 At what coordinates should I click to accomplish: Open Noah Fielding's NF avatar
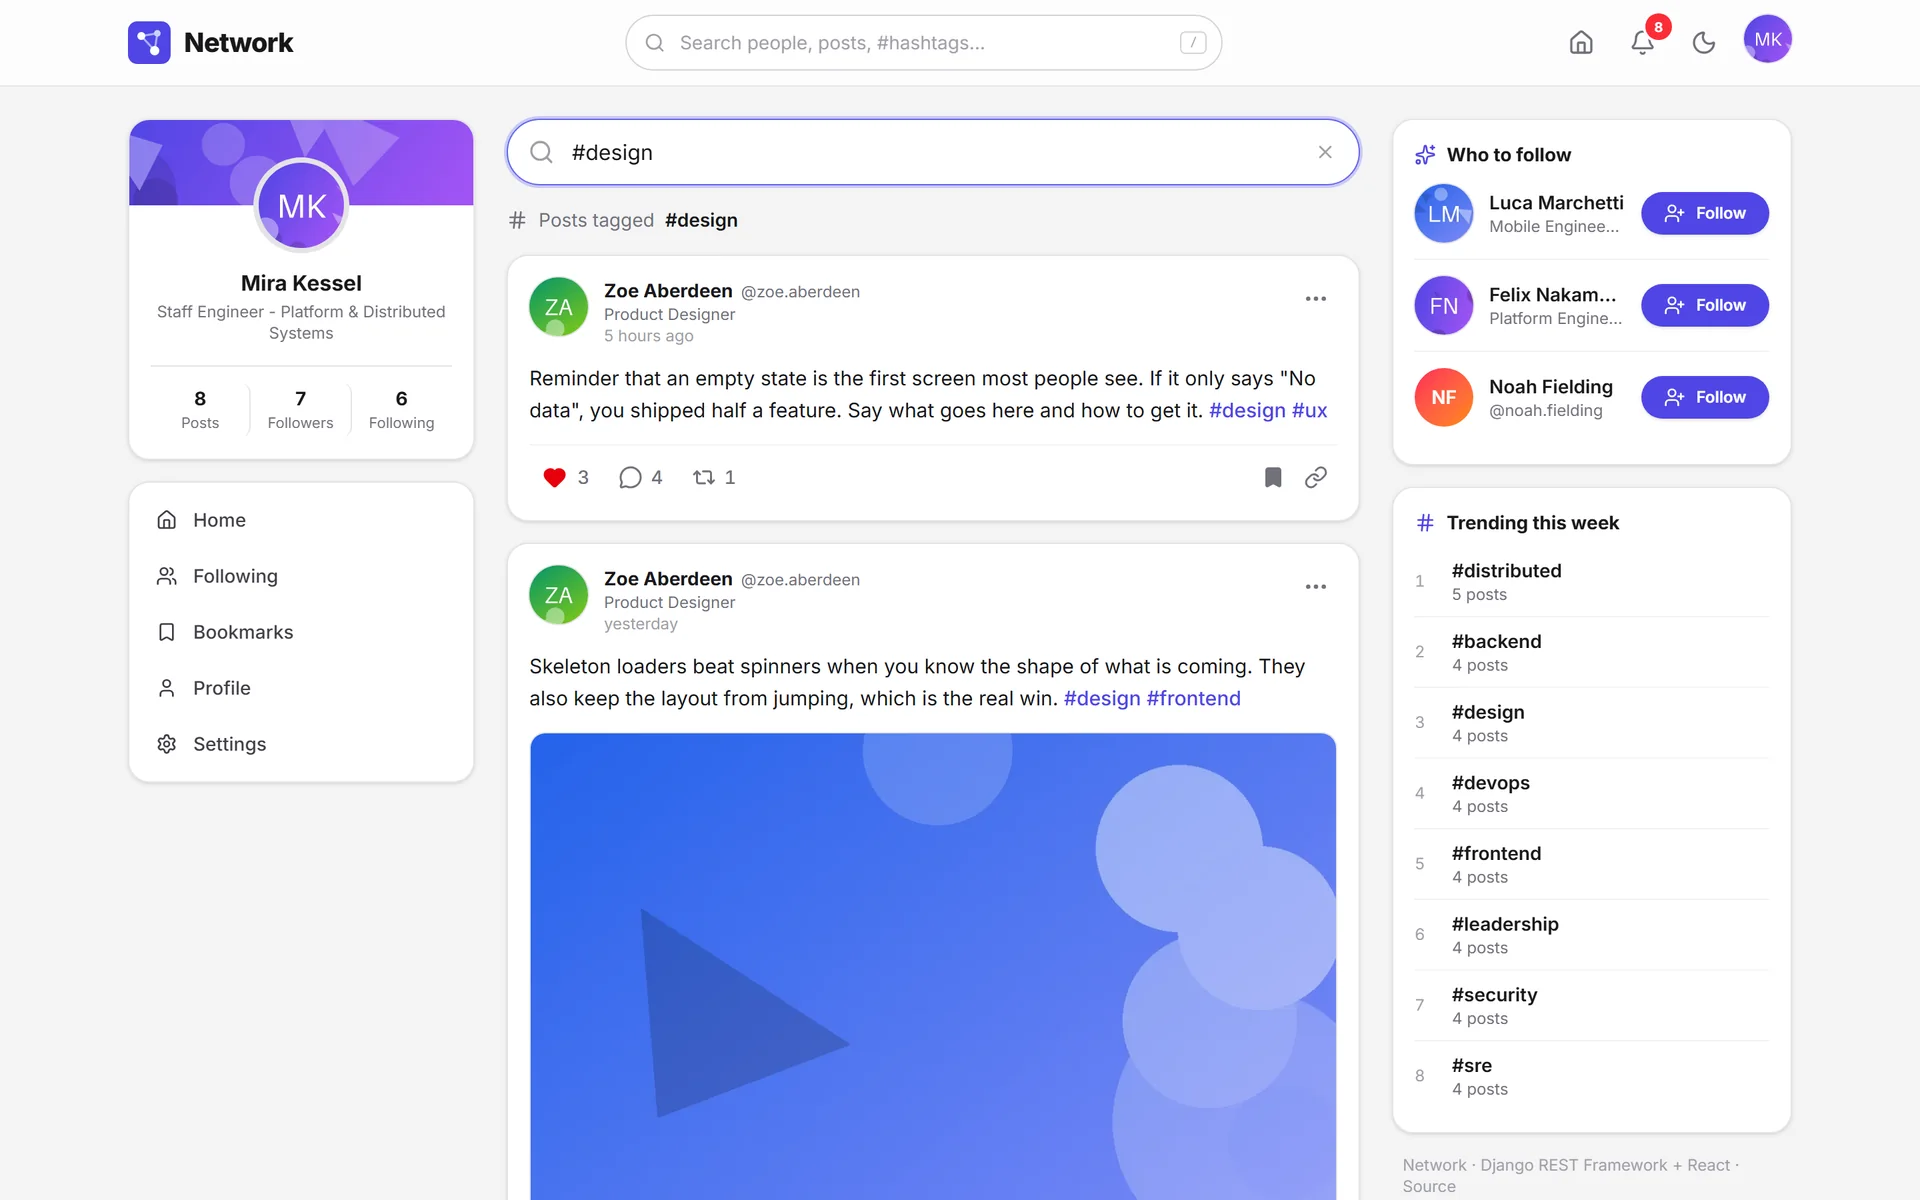[x=1443, y=397]
